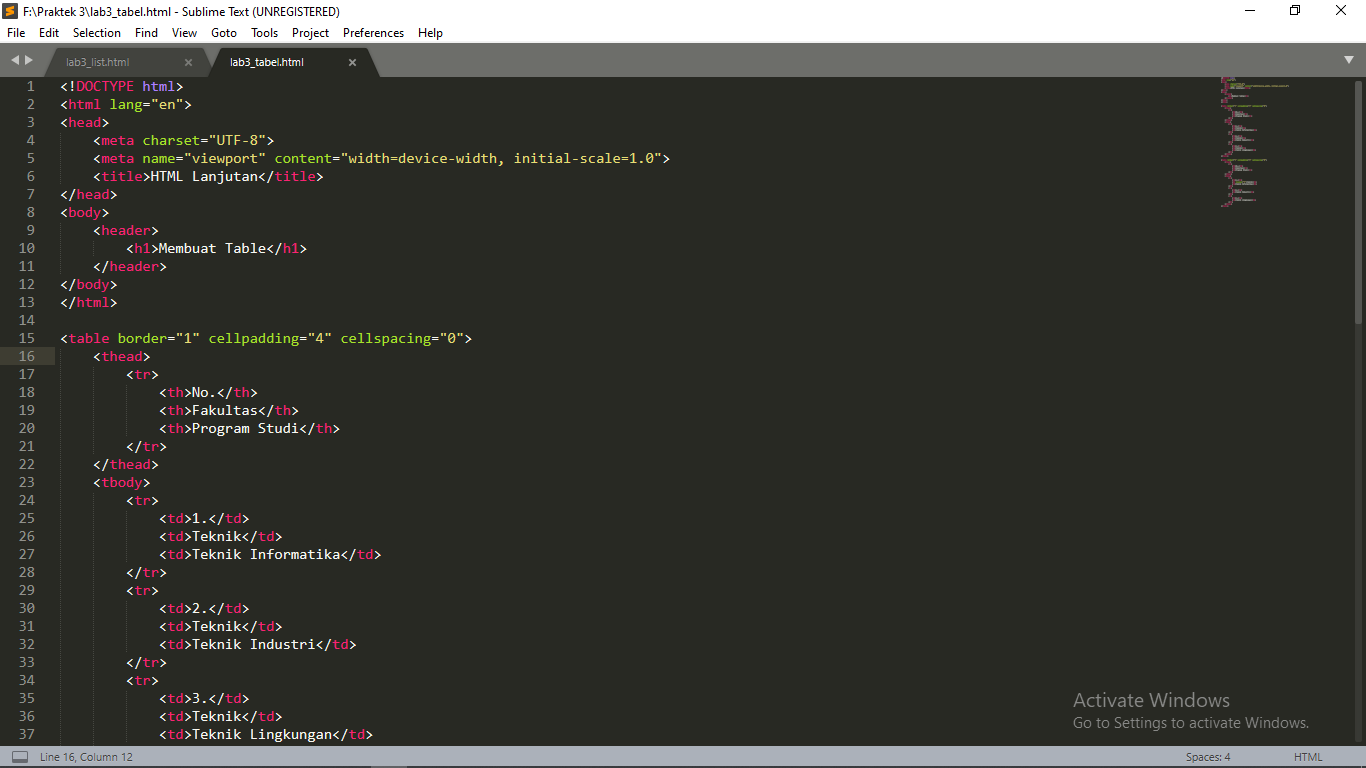This screenshot has height=768, width=1366.
Task: Open the Selection menu
Action: 96,33
